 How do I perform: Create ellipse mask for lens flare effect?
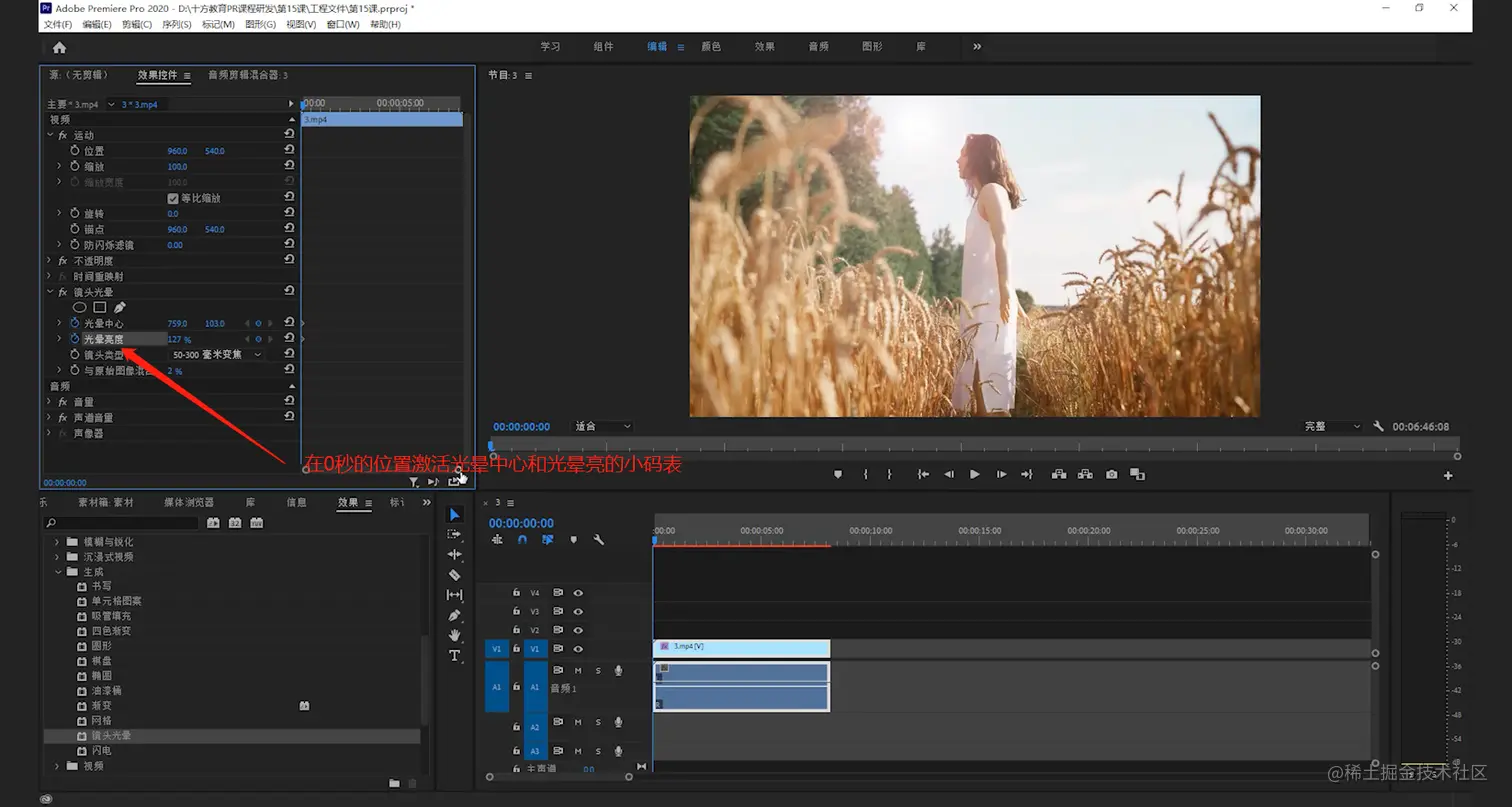[x=80, y=308]
